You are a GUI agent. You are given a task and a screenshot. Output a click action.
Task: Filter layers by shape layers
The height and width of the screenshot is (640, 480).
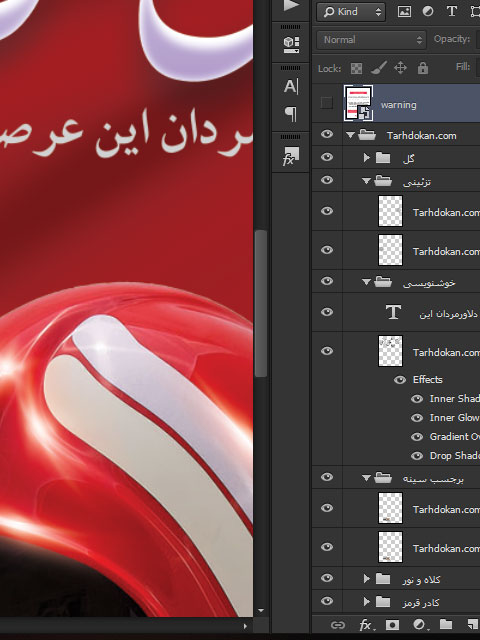(475, 11)
